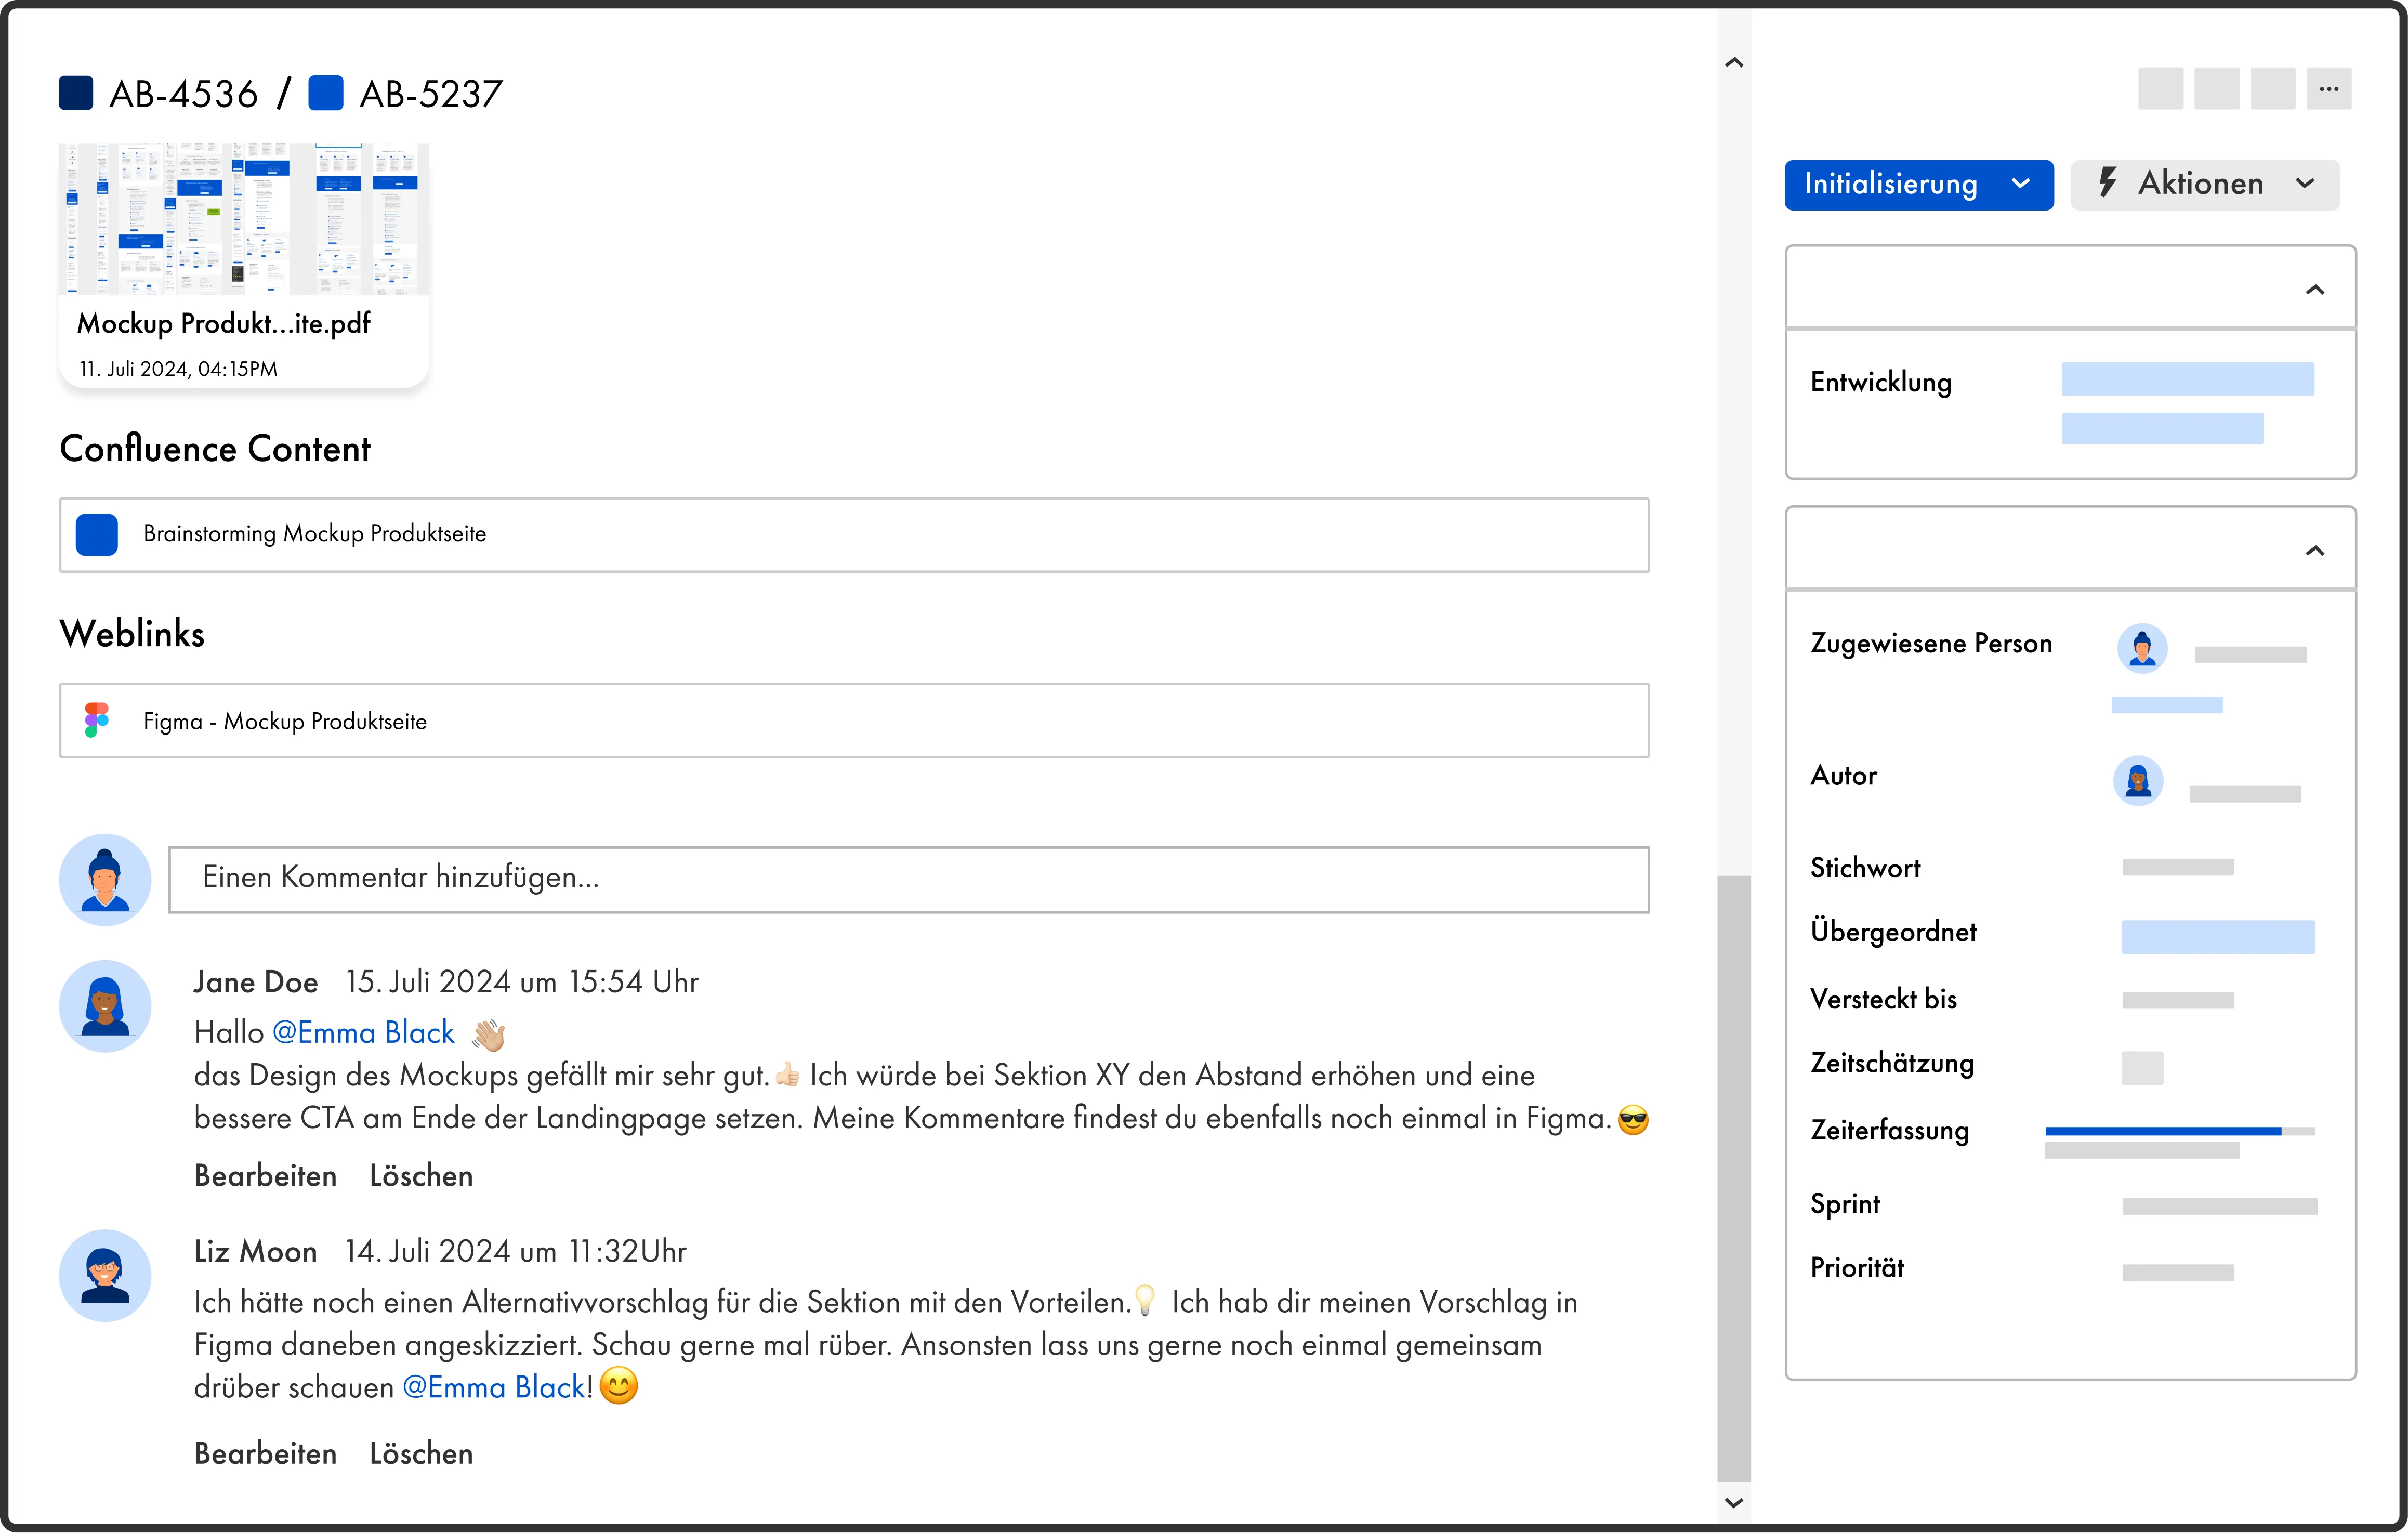Click Jane Doe's avatar in comments
The height and width of the screenshot is (1533, 2408).
(105, 1006)
